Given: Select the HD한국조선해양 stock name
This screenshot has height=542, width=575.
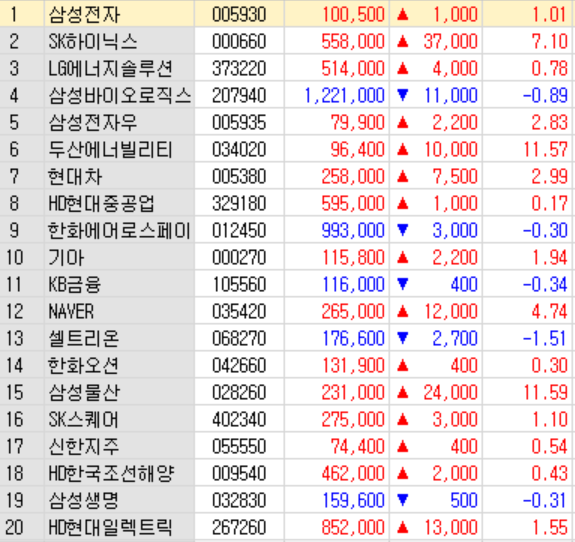Looking at the screenshot, I should click(111, 473).
